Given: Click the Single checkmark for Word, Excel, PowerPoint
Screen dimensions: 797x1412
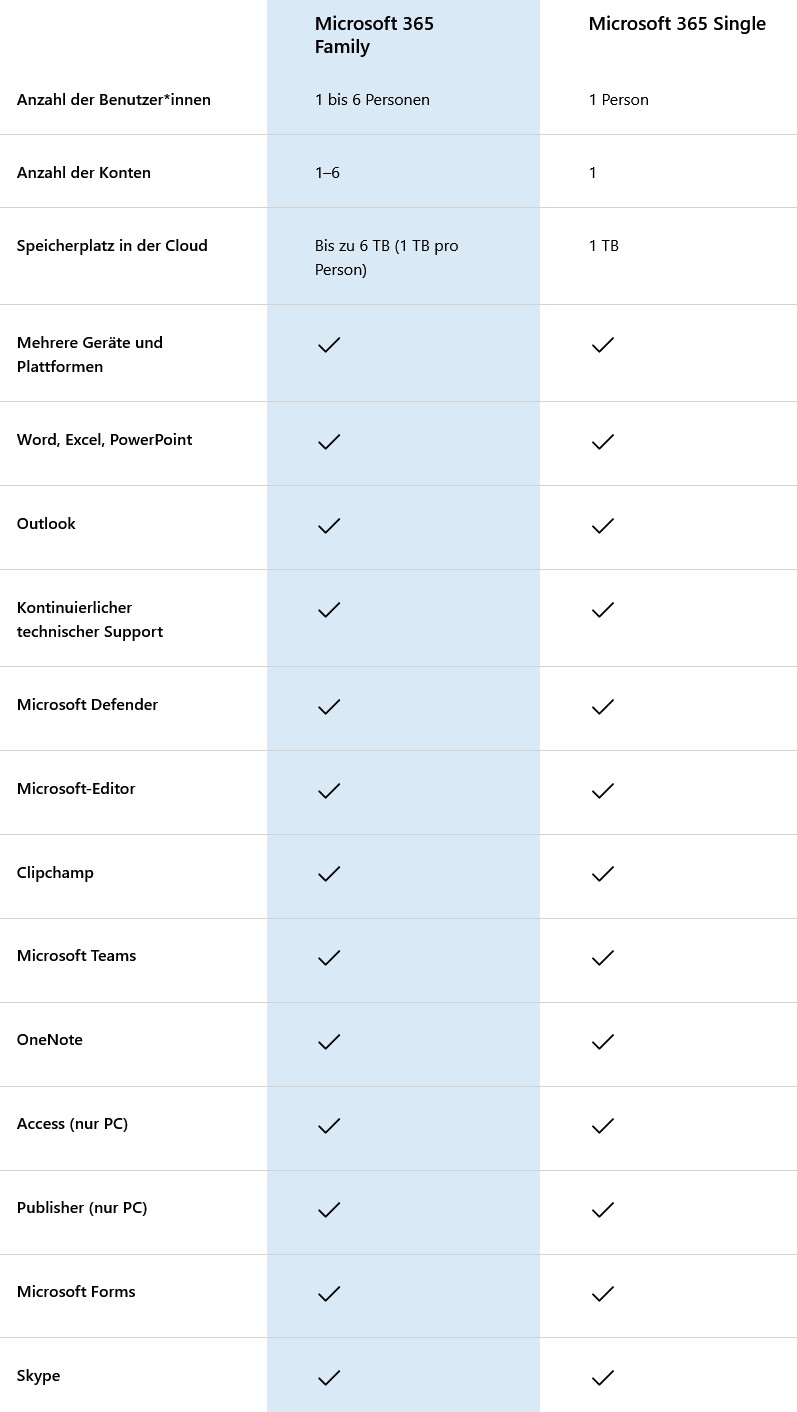Looking at the screenshot, I should coord(602,441).
